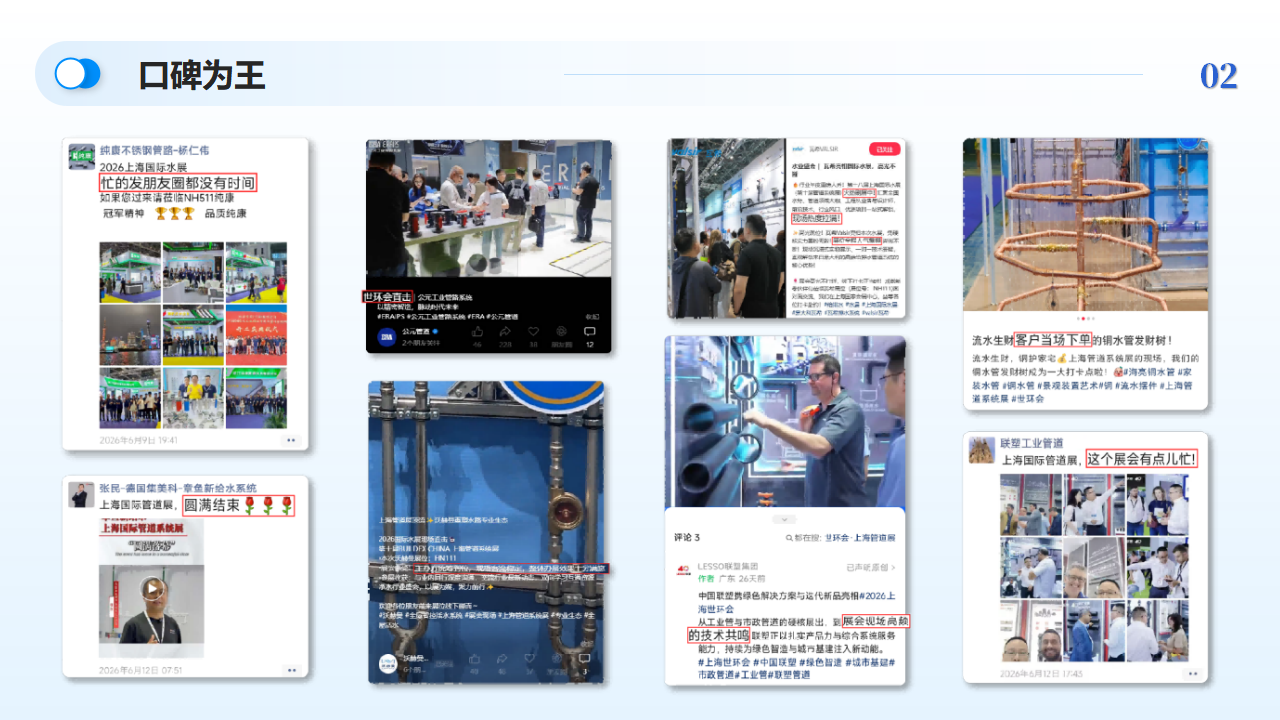The width and height of the screenshot is (1280, 720).
Task: Click the red 已关注 follow button
Action: pyautogui.click(x=884, y=149)
